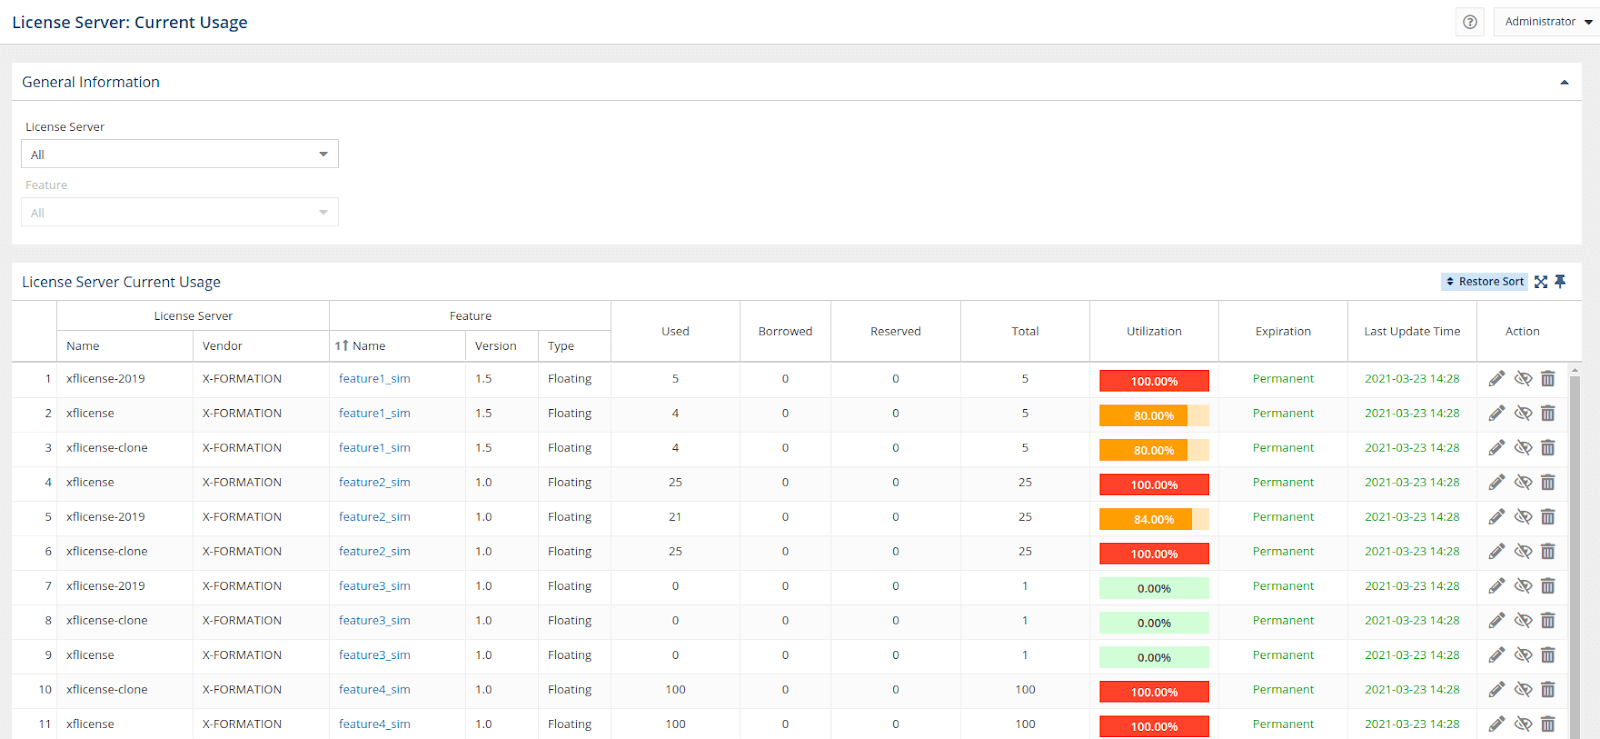The height and width of the screenshot is (739, 1600).
Task: Delete row 11 xflicense feature4_sim
Action: pos(1548,724)
